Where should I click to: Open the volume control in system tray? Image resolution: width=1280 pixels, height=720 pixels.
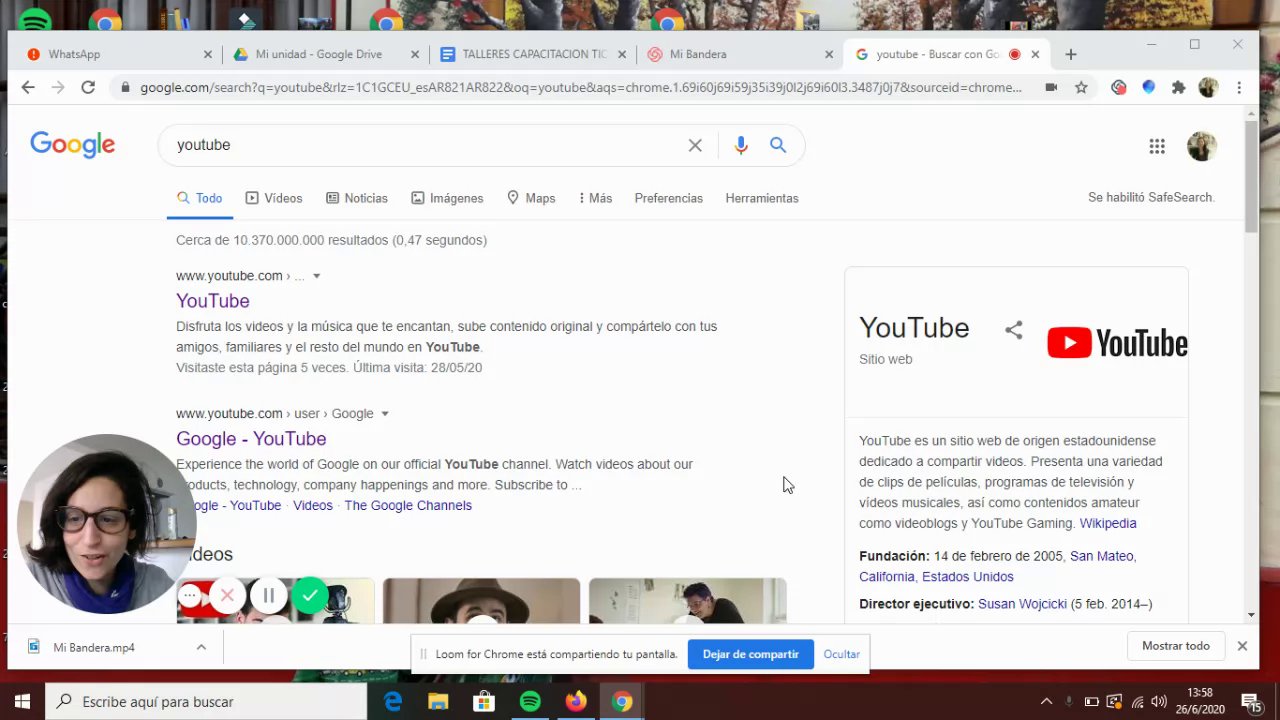1159,702
